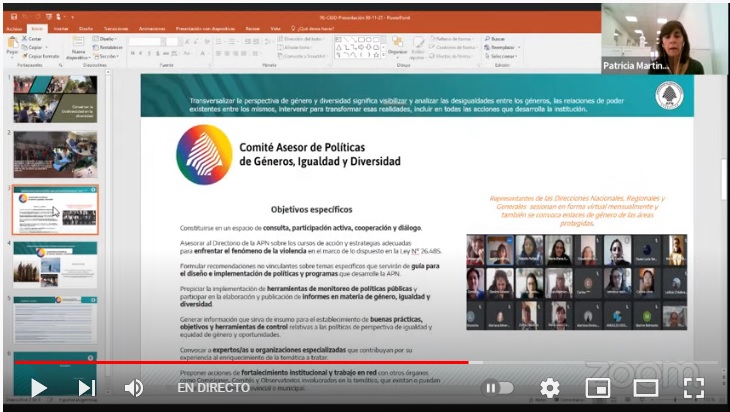
Task: Open the Diseño ribbon tab
Action: 86,29
